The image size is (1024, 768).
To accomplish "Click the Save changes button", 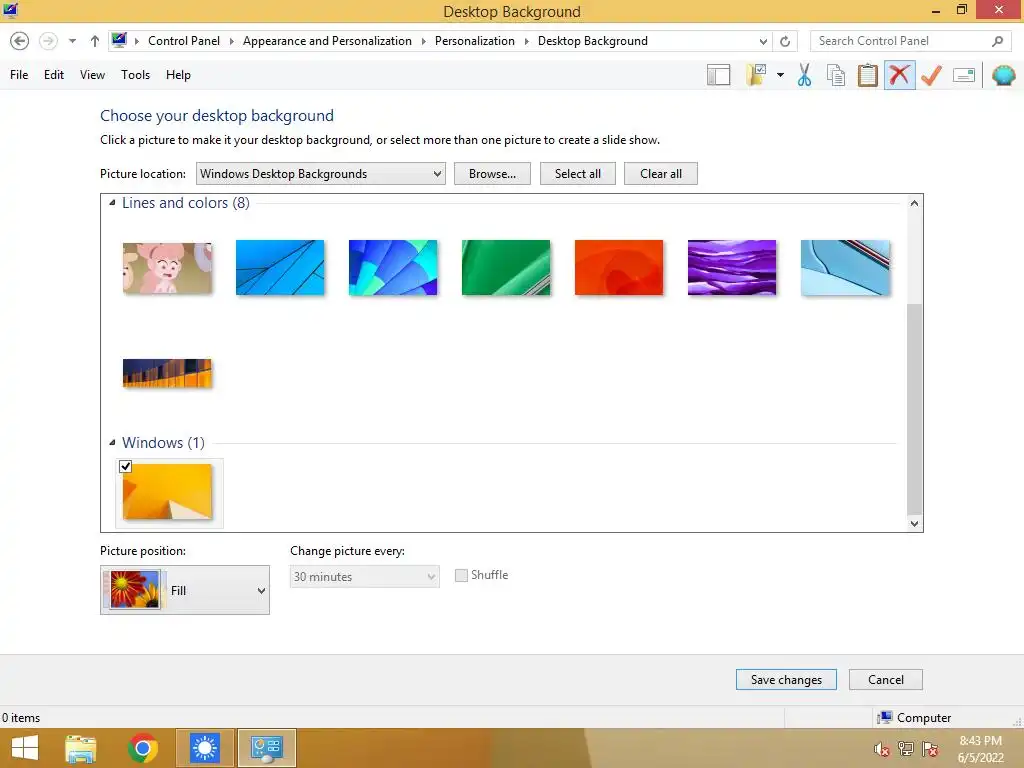I will tap(786, 680).
